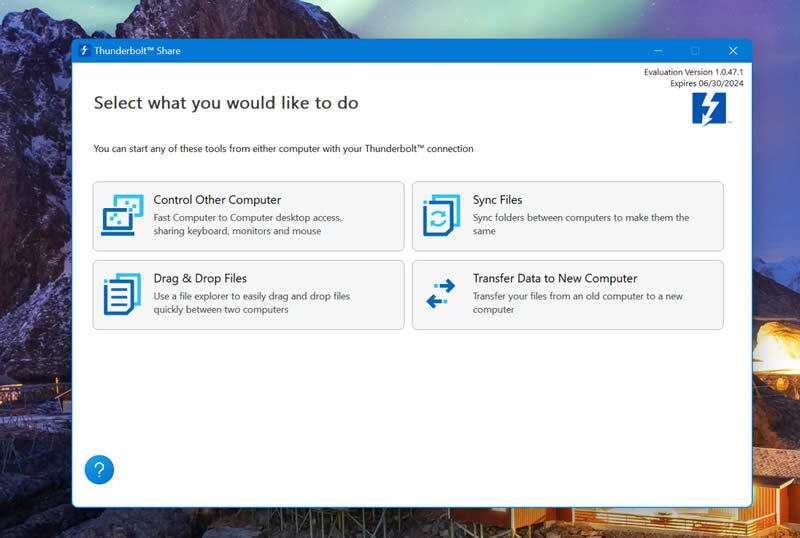Image resolution: width=800 pixels, height=538 pixels.
Task: Click the large Thunderbolt logo under version info
Action: tap(709, 109)
